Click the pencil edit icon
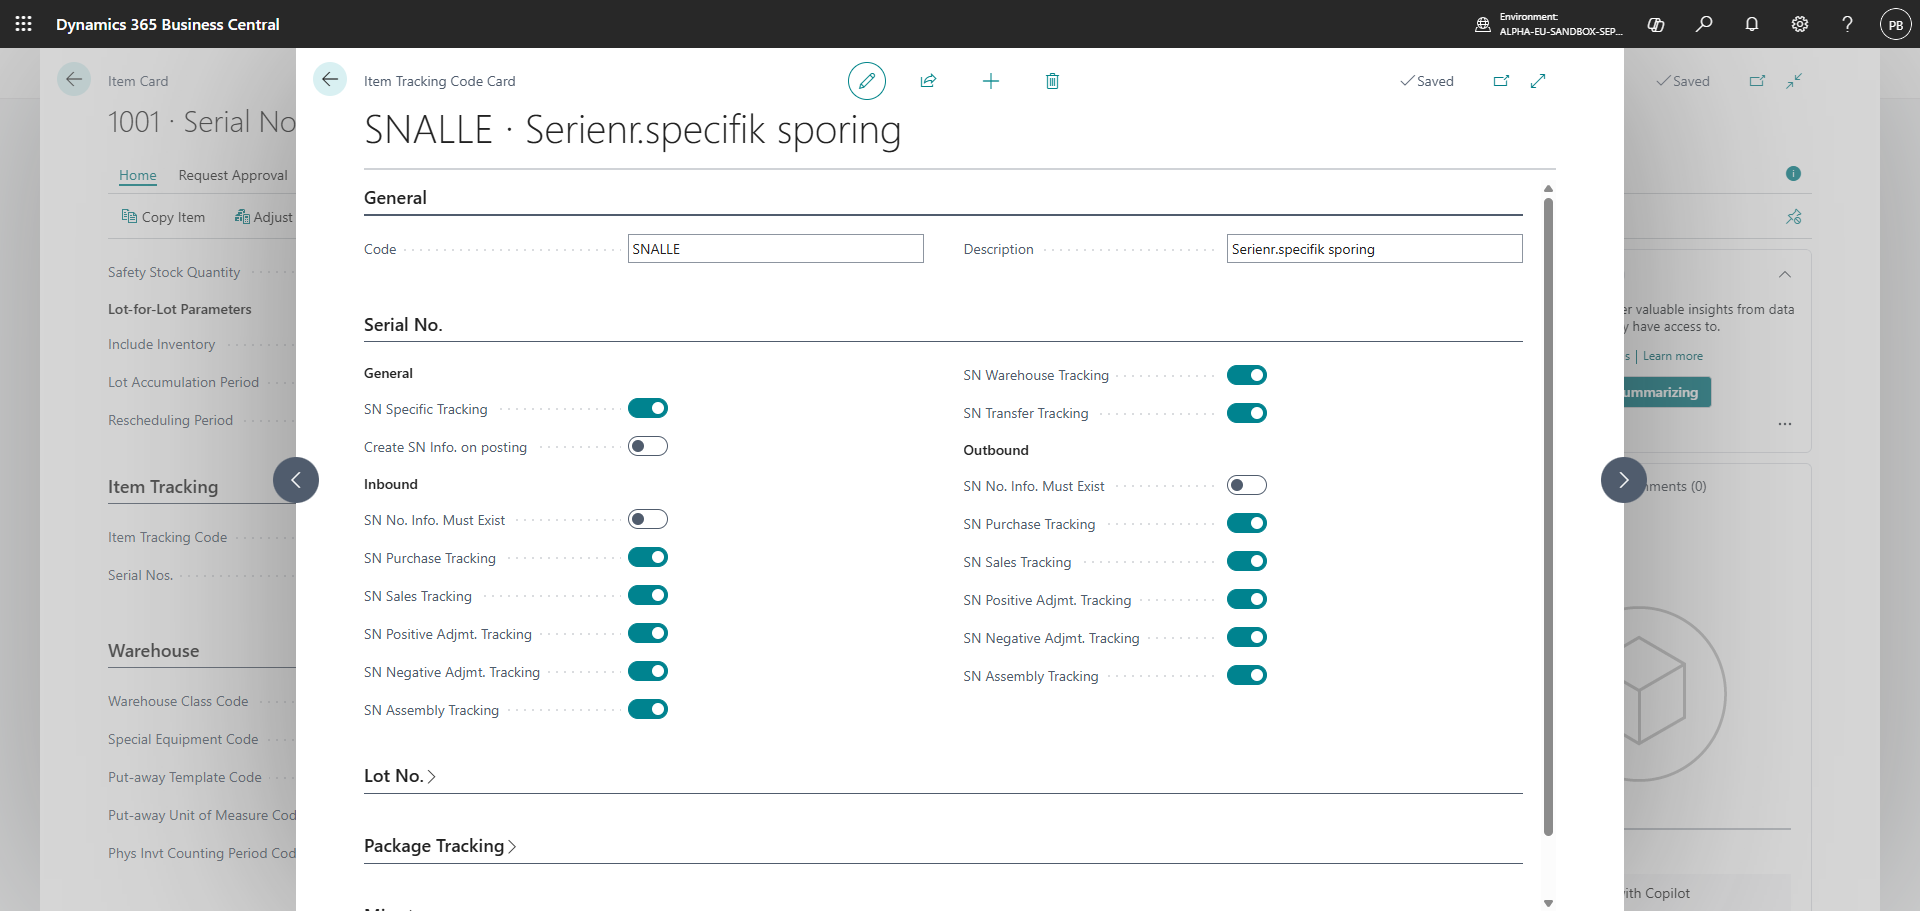The width and height of the screenshot is (1920, 911). coord(867,81)
